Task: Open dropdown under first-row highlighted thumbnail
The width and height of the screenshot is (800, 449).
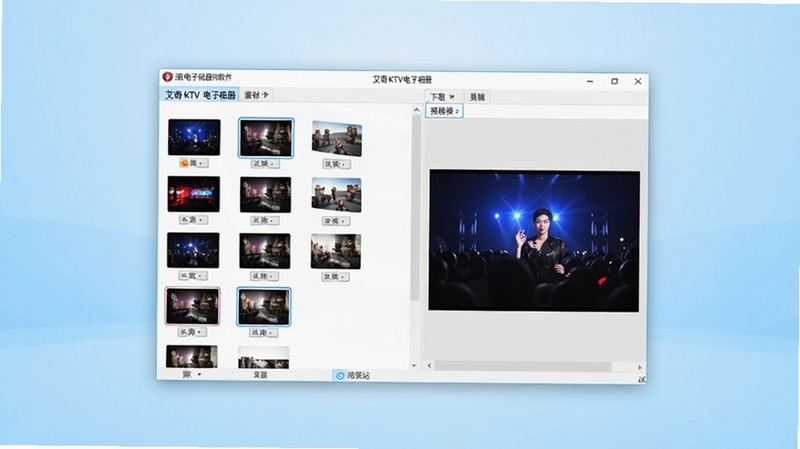Action: [x=265, y=164]
